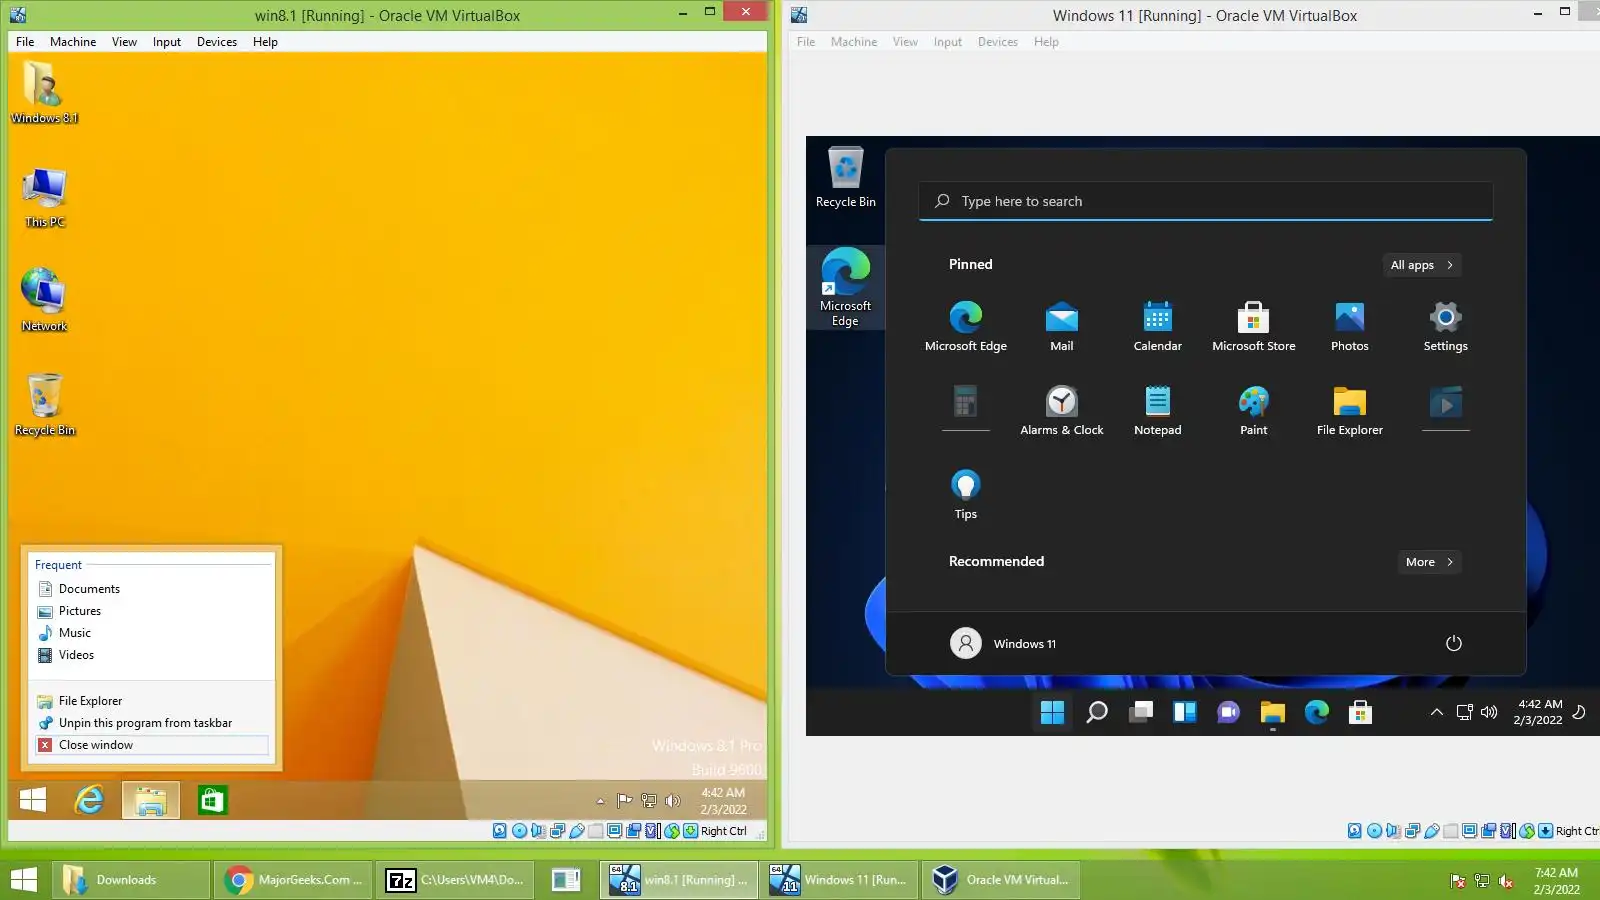Open Settings from Windows 11 pinned apps
Screen dimensions: 1600x900
click(1446, 327)
